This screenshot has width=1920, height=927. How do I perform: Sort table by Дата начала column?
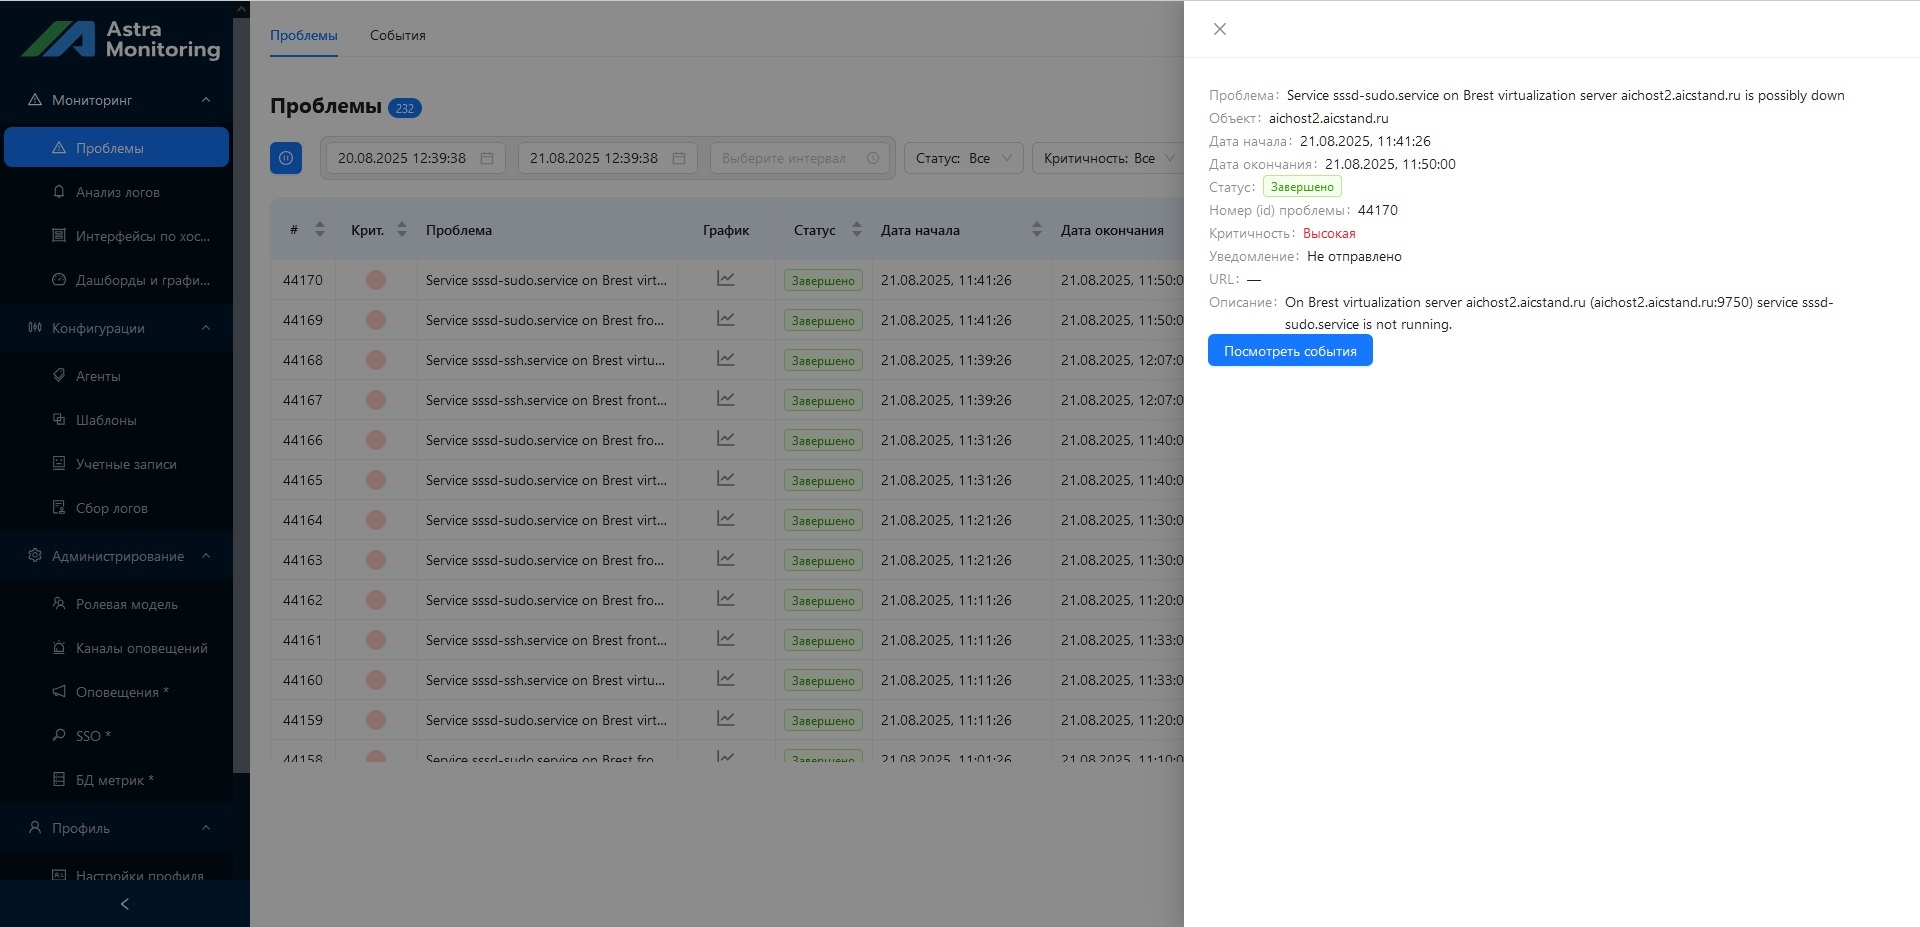point(1036,230)
